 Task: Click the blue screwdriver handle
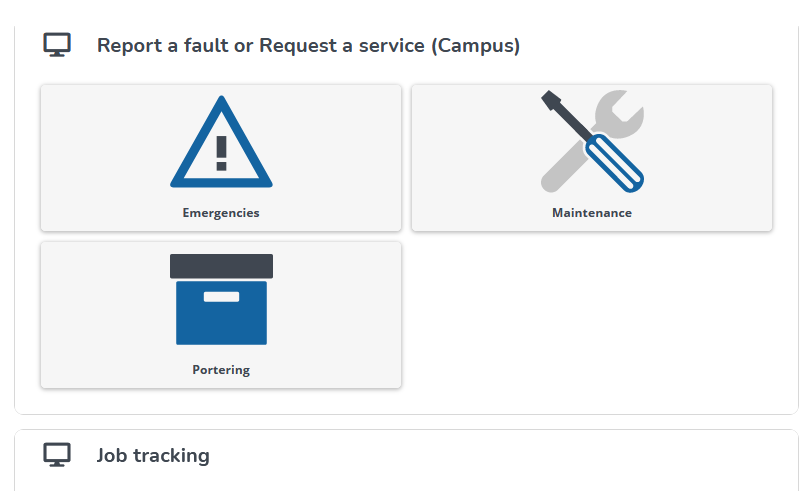(613, 164)
